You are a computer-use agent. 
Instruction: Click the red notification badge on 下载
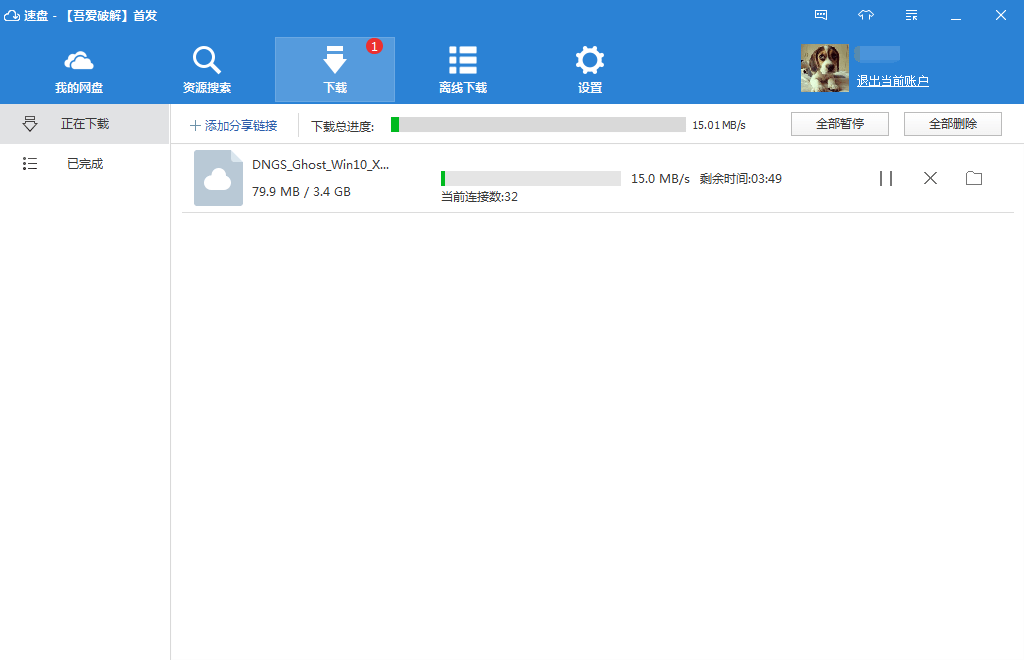click(374, 46)
